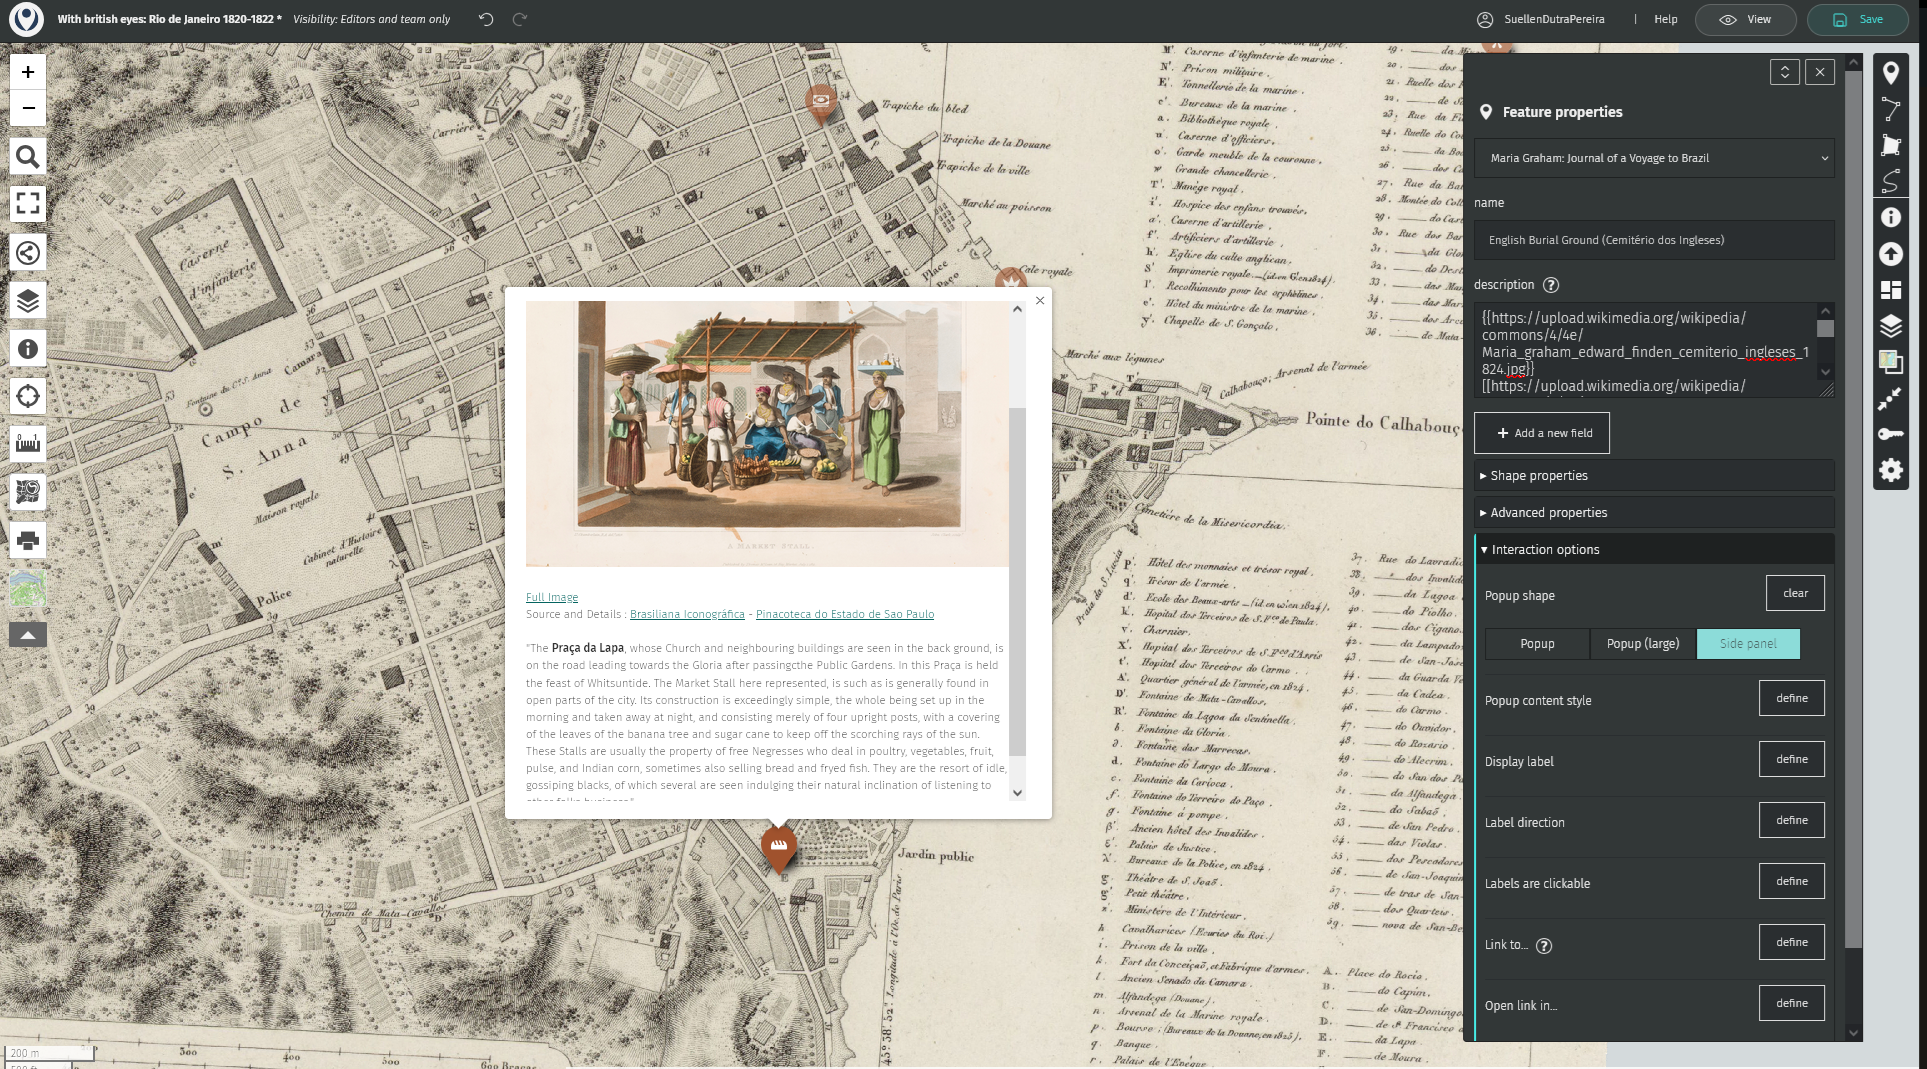This screenshot has width=1927, height=1069.
Task: Expand the Shape properties section
Action: (1539, 476)
